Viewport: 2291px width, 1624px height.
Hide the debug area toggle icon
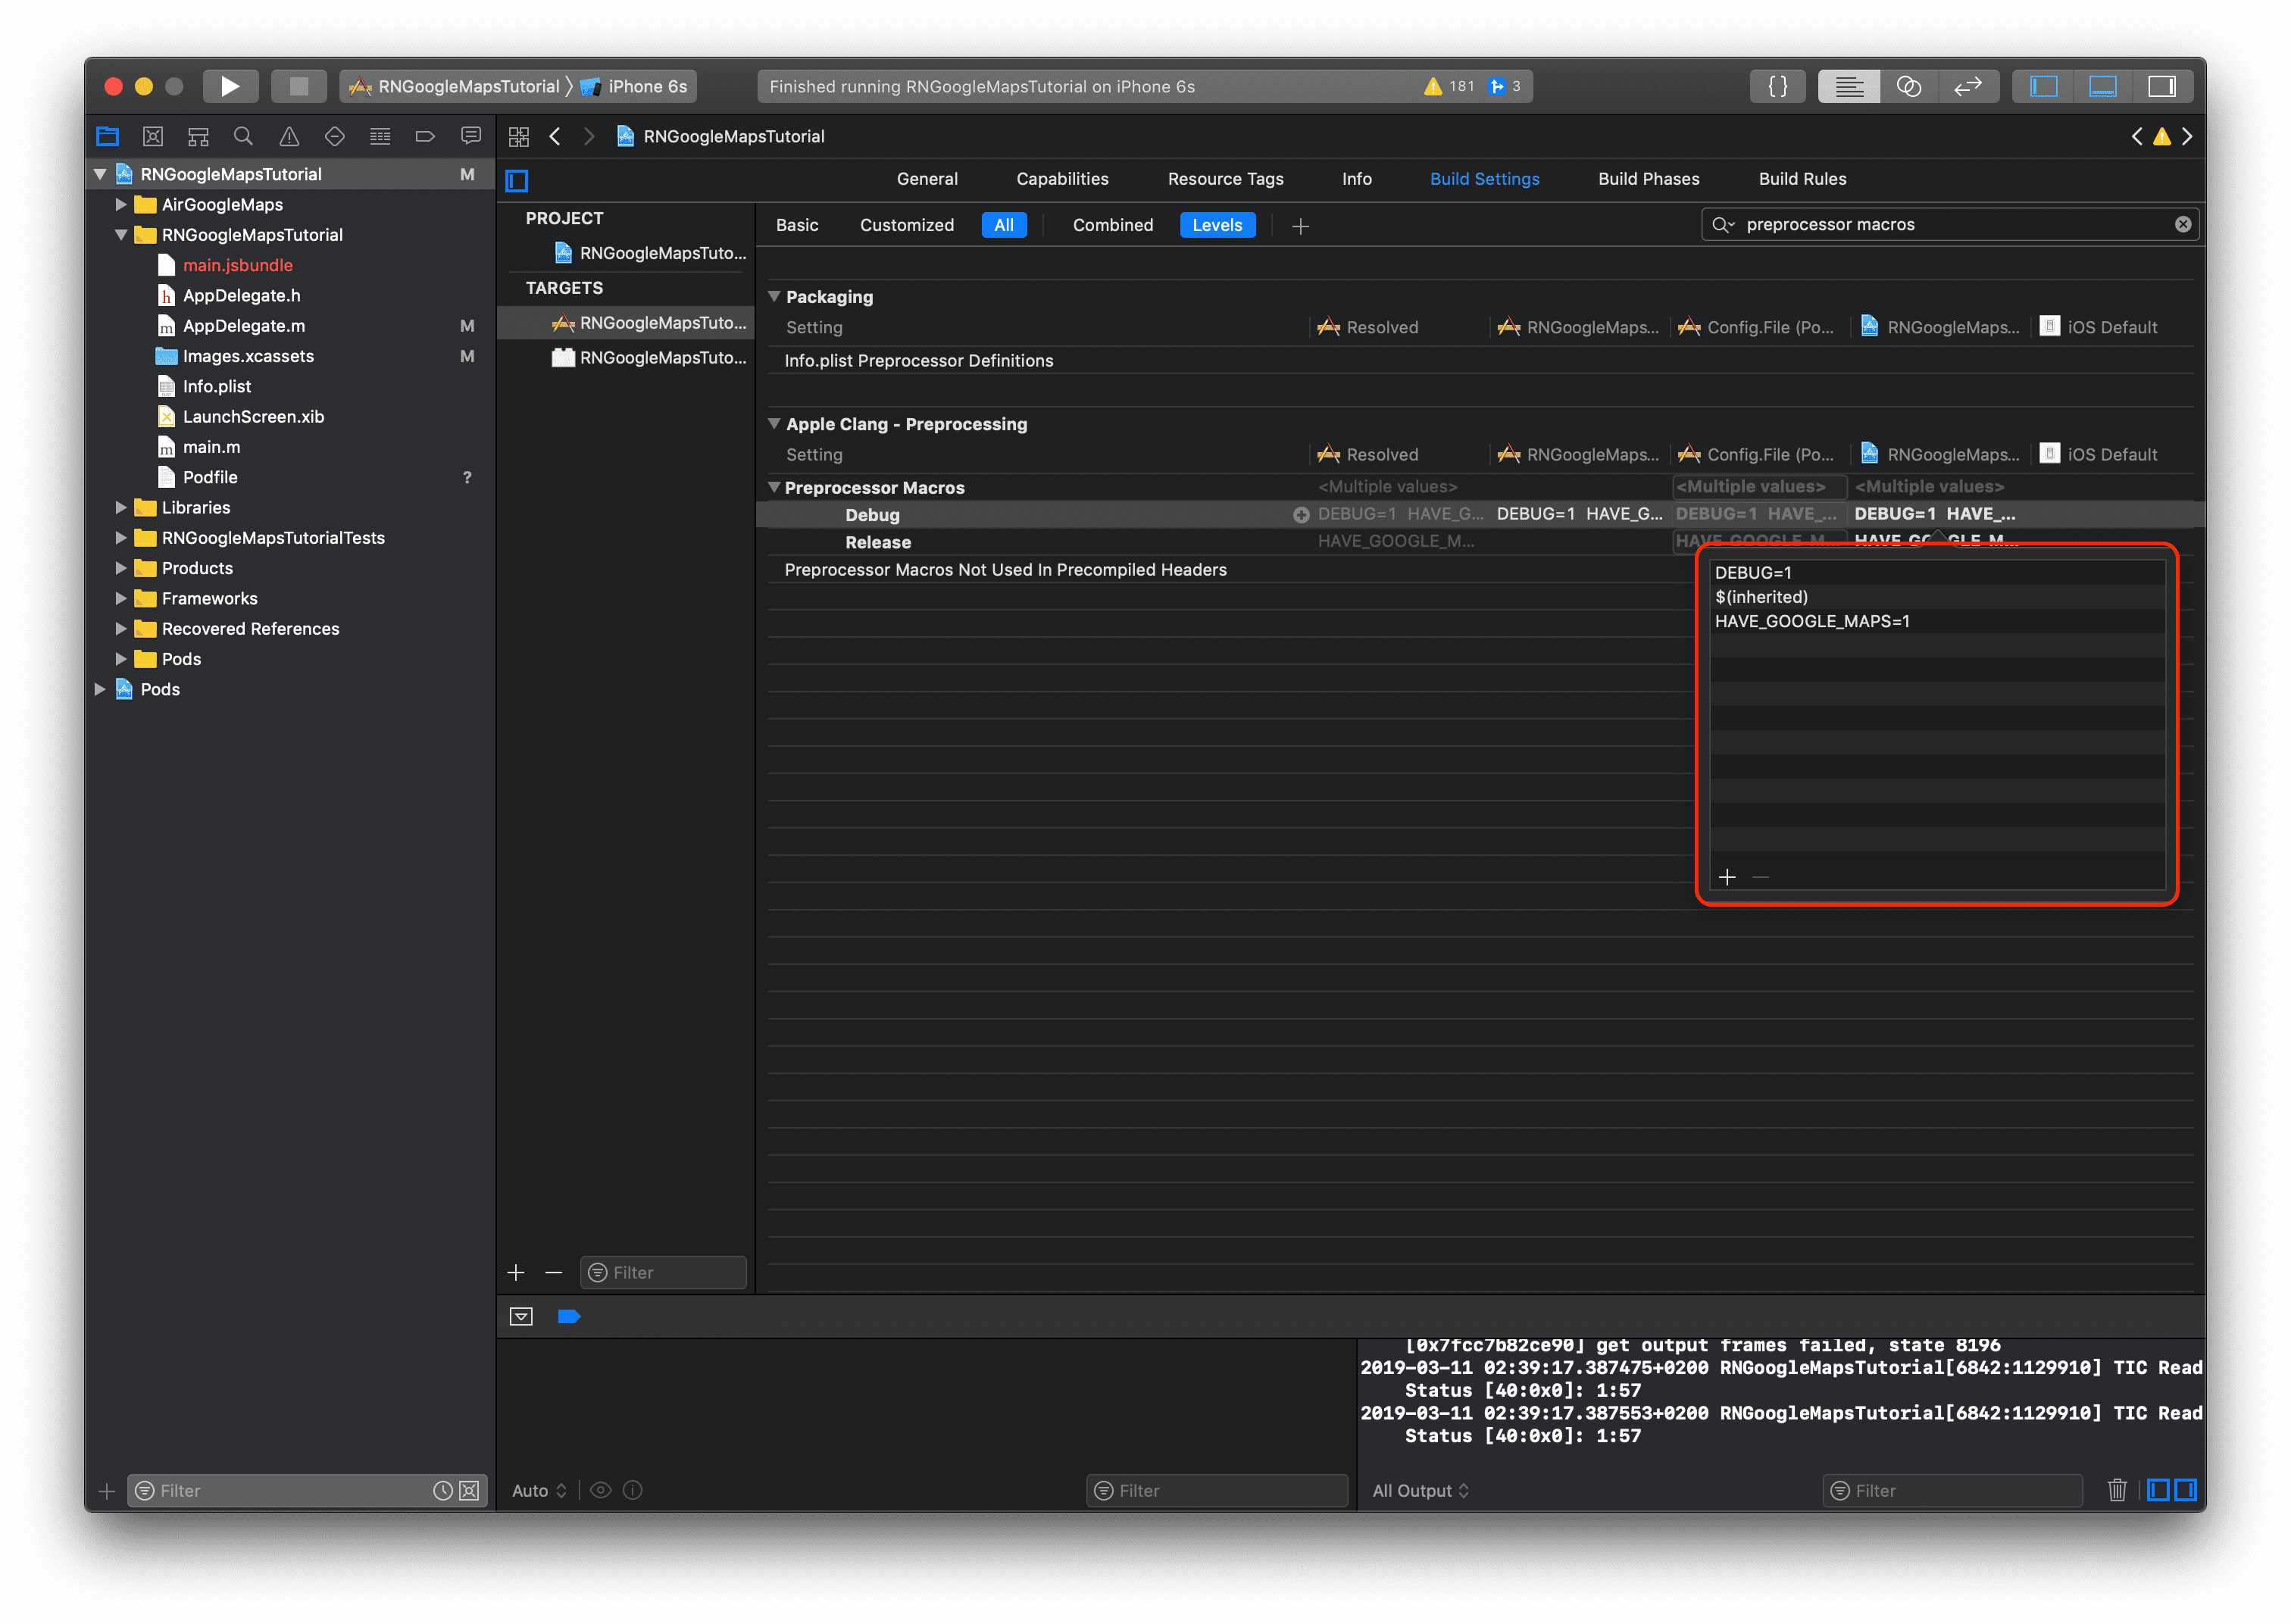click(521, 1316)
